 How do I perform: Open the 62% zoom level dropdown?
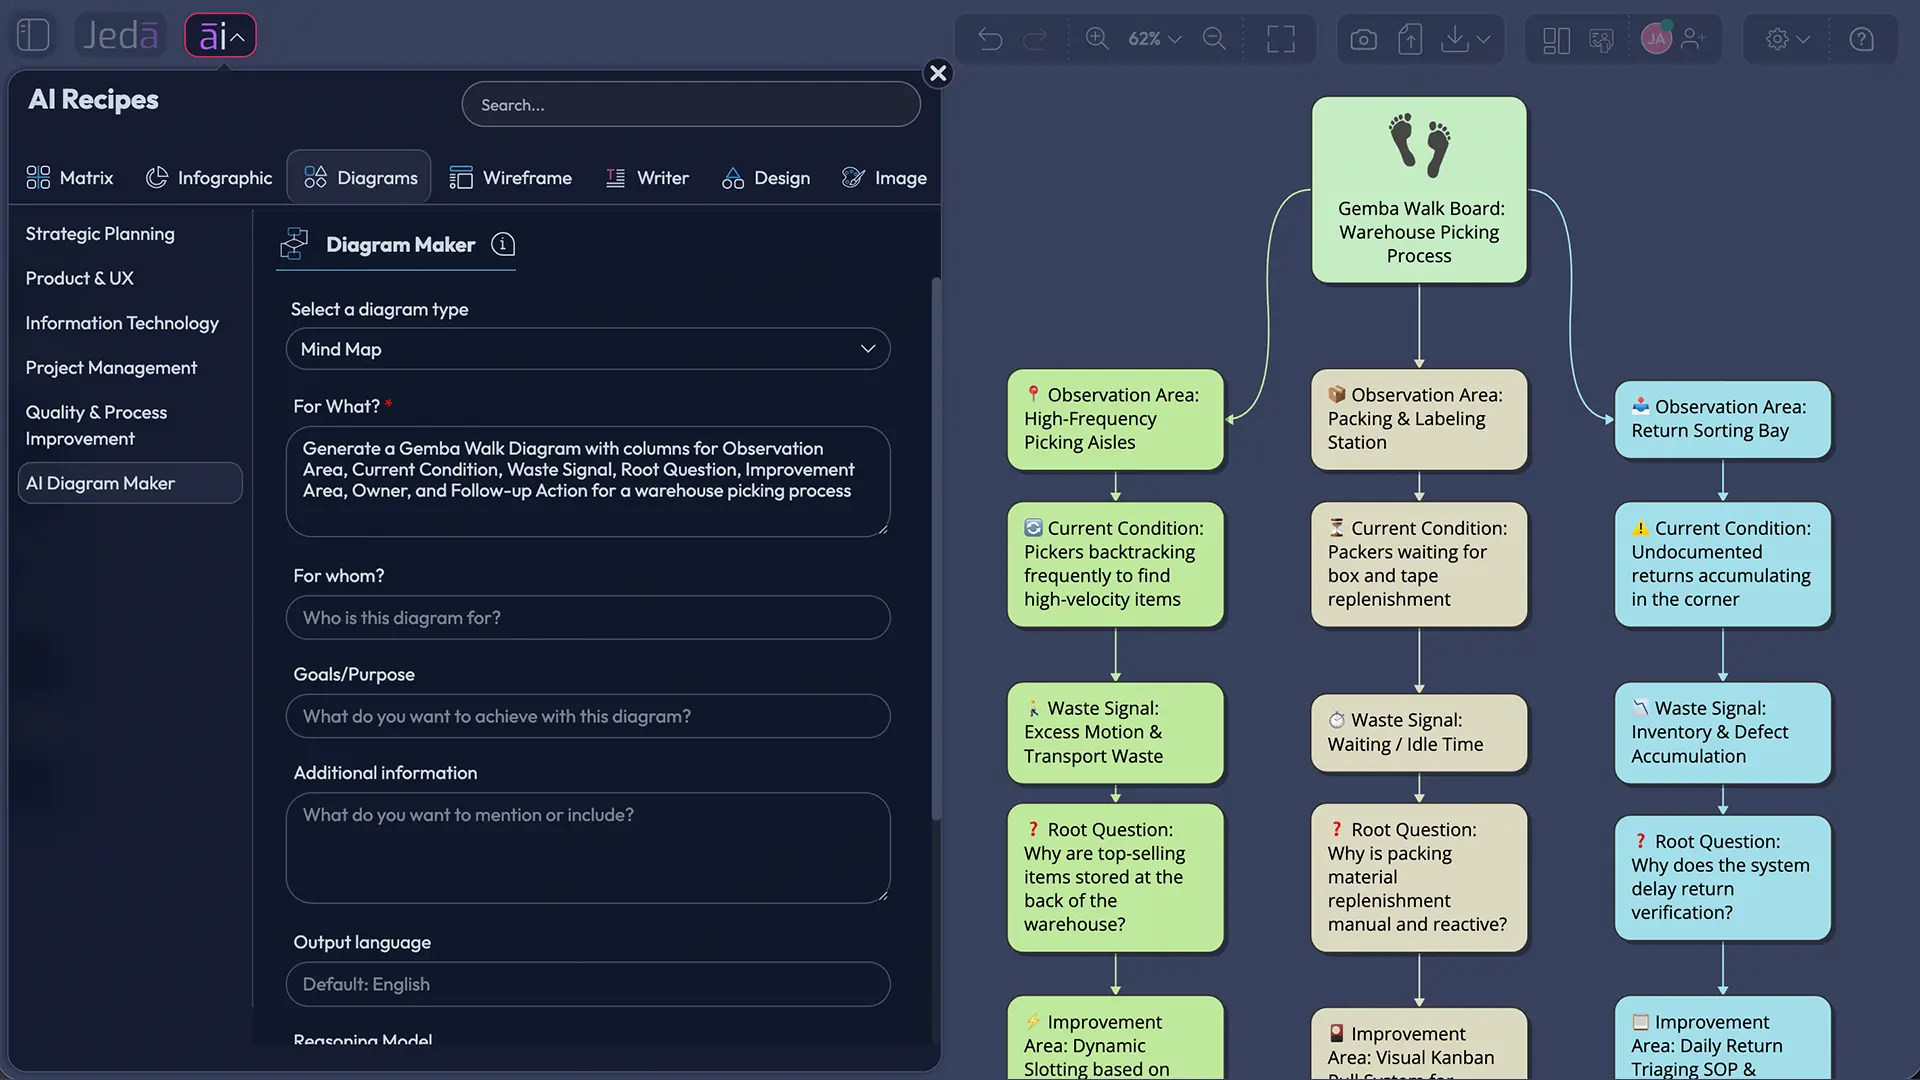[x=1155, y=39]
